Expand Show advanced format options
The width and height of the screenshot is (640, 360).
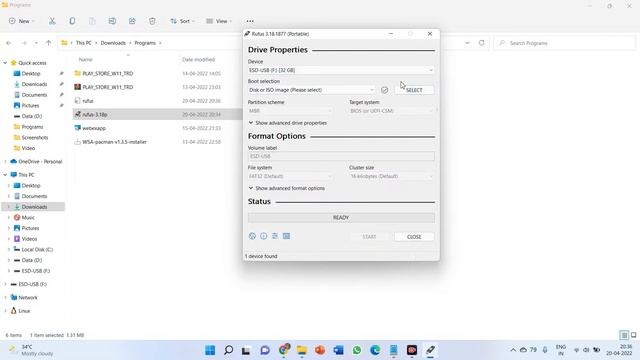pos(287,188)
